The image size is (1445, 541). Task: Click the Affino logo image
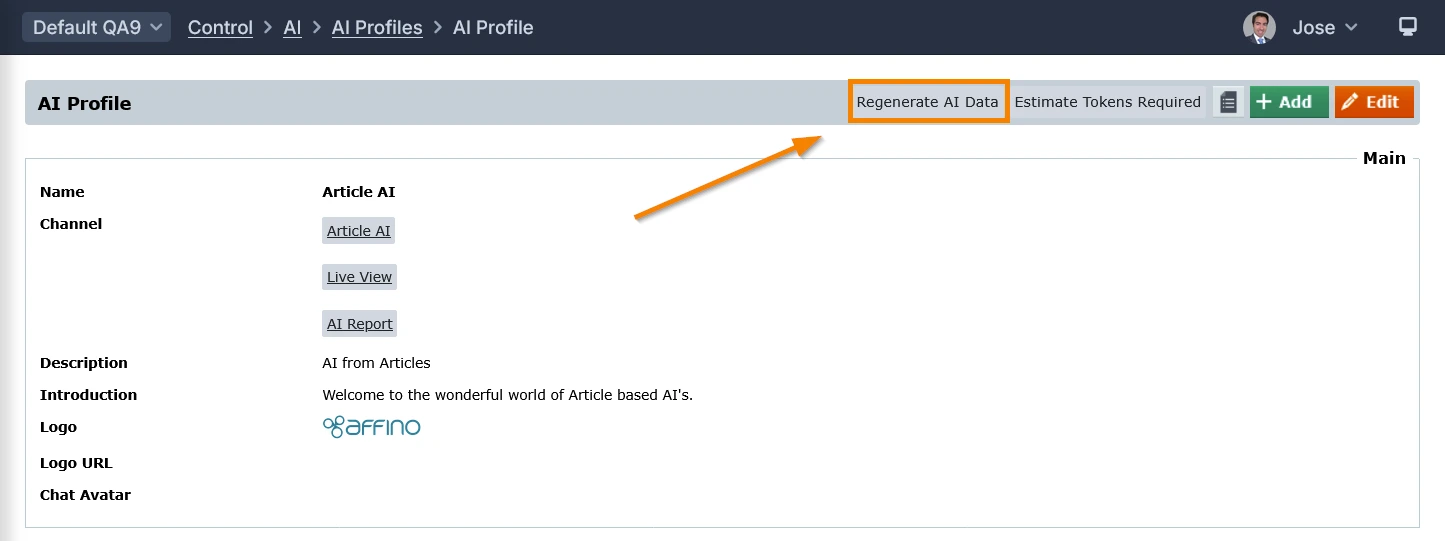pos(371,427)
